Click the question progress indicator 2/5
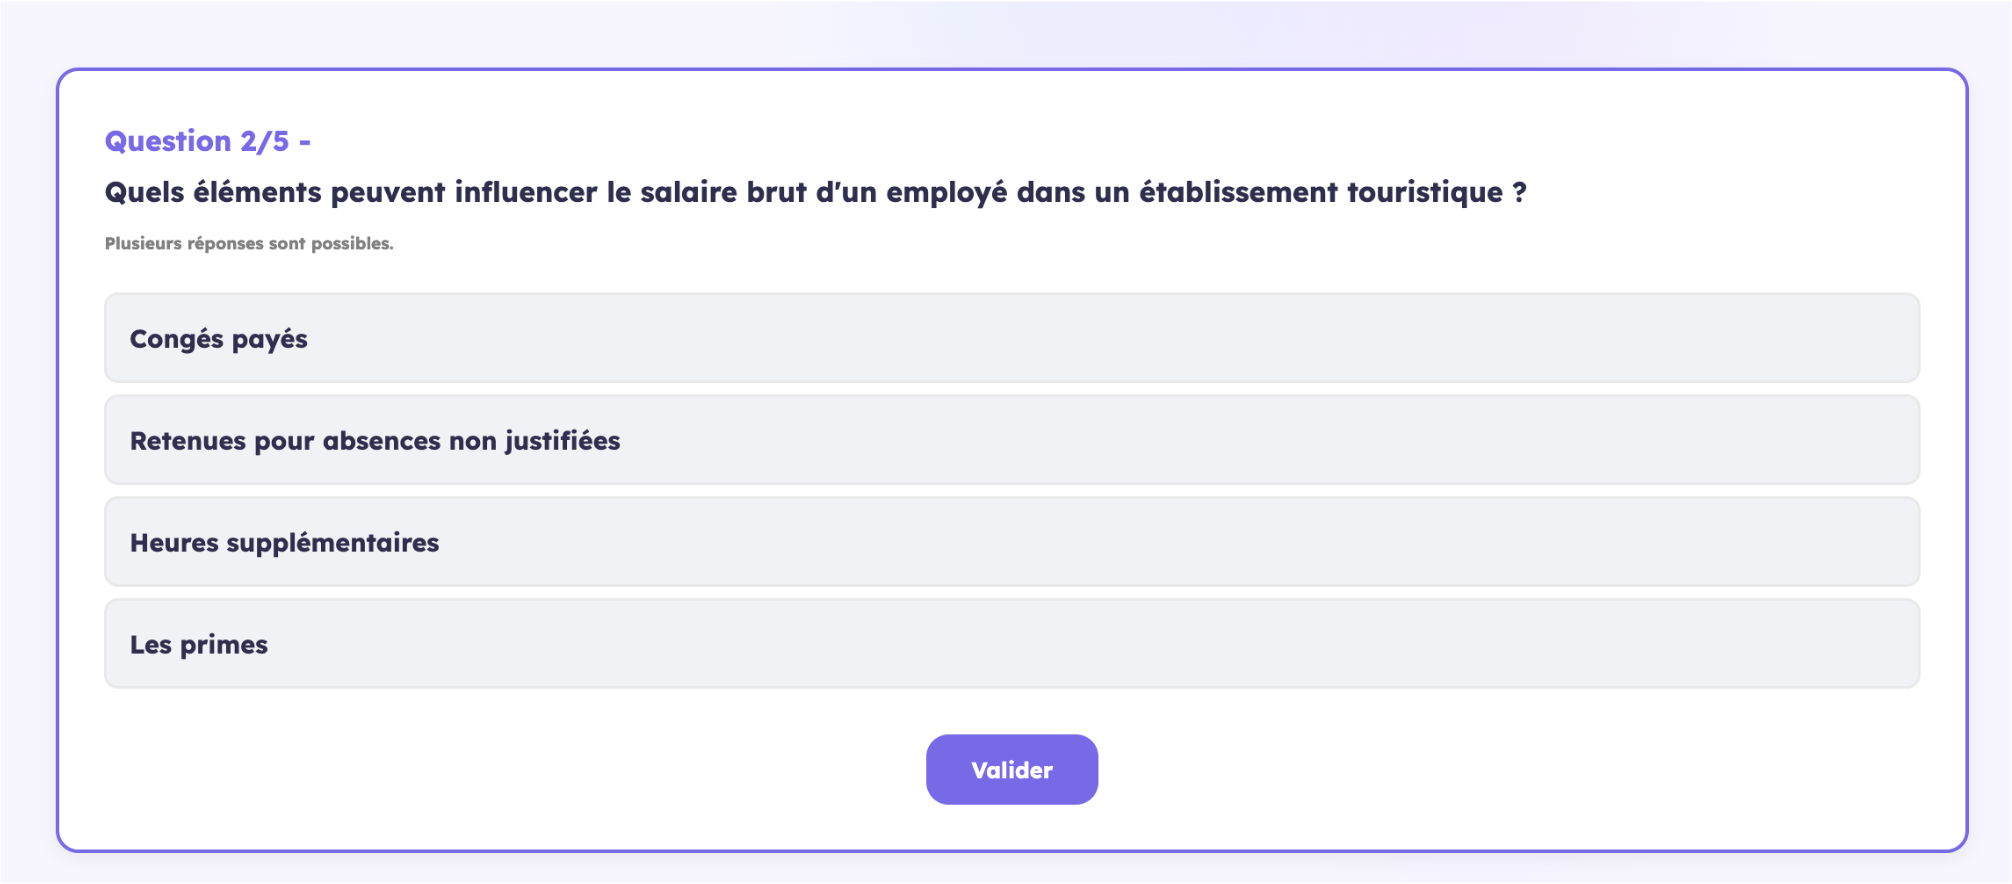The width and height of the screenshot is (2012, 884). 264,142
